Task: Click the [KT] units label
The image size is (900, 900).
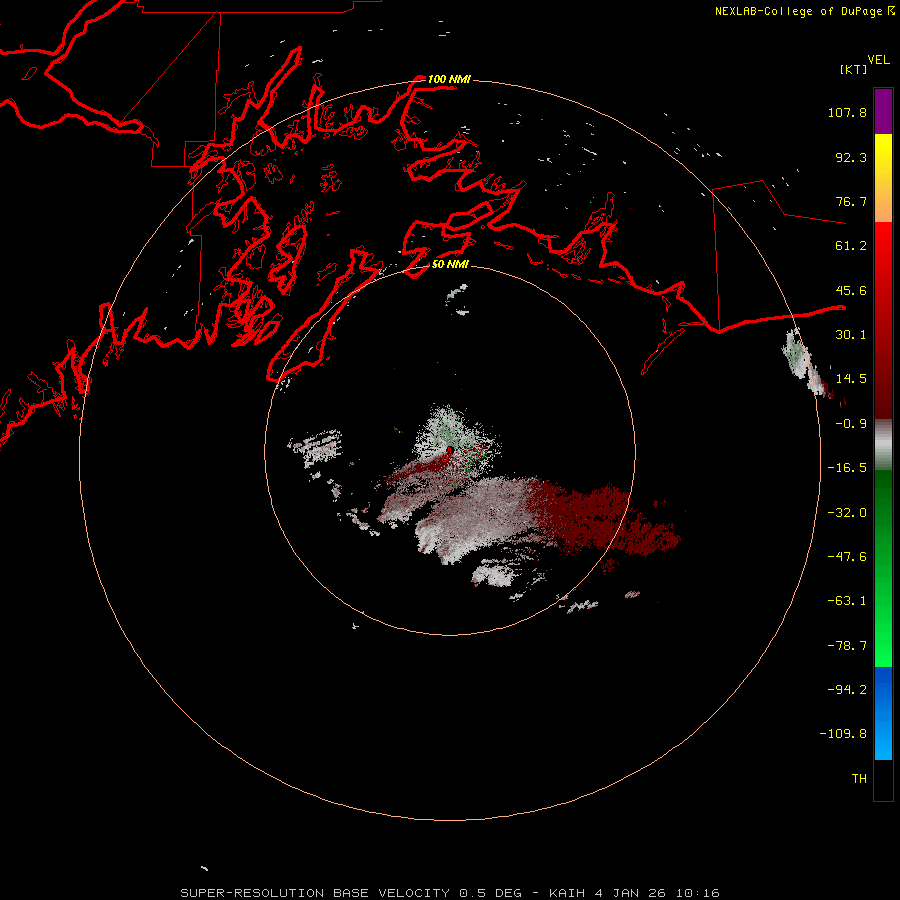Action: [x=854, y=69]
